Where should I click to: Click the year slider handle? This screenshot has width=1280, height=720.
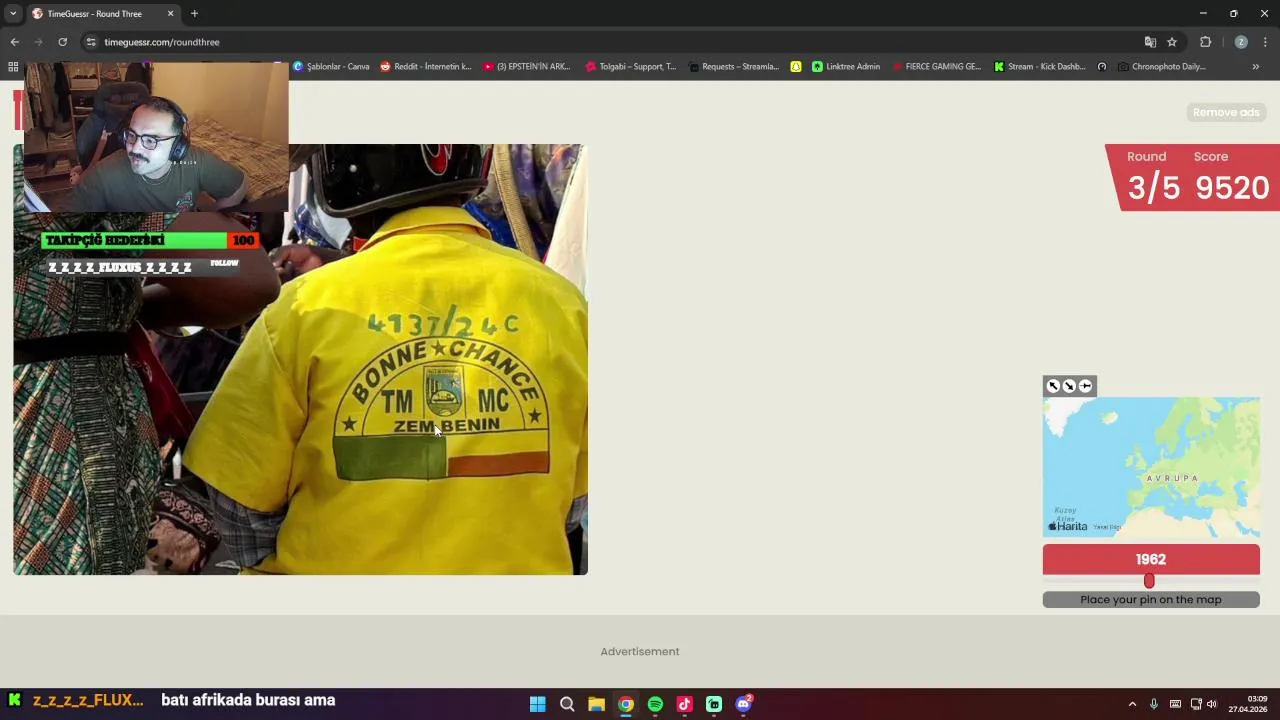point(1149,581)
